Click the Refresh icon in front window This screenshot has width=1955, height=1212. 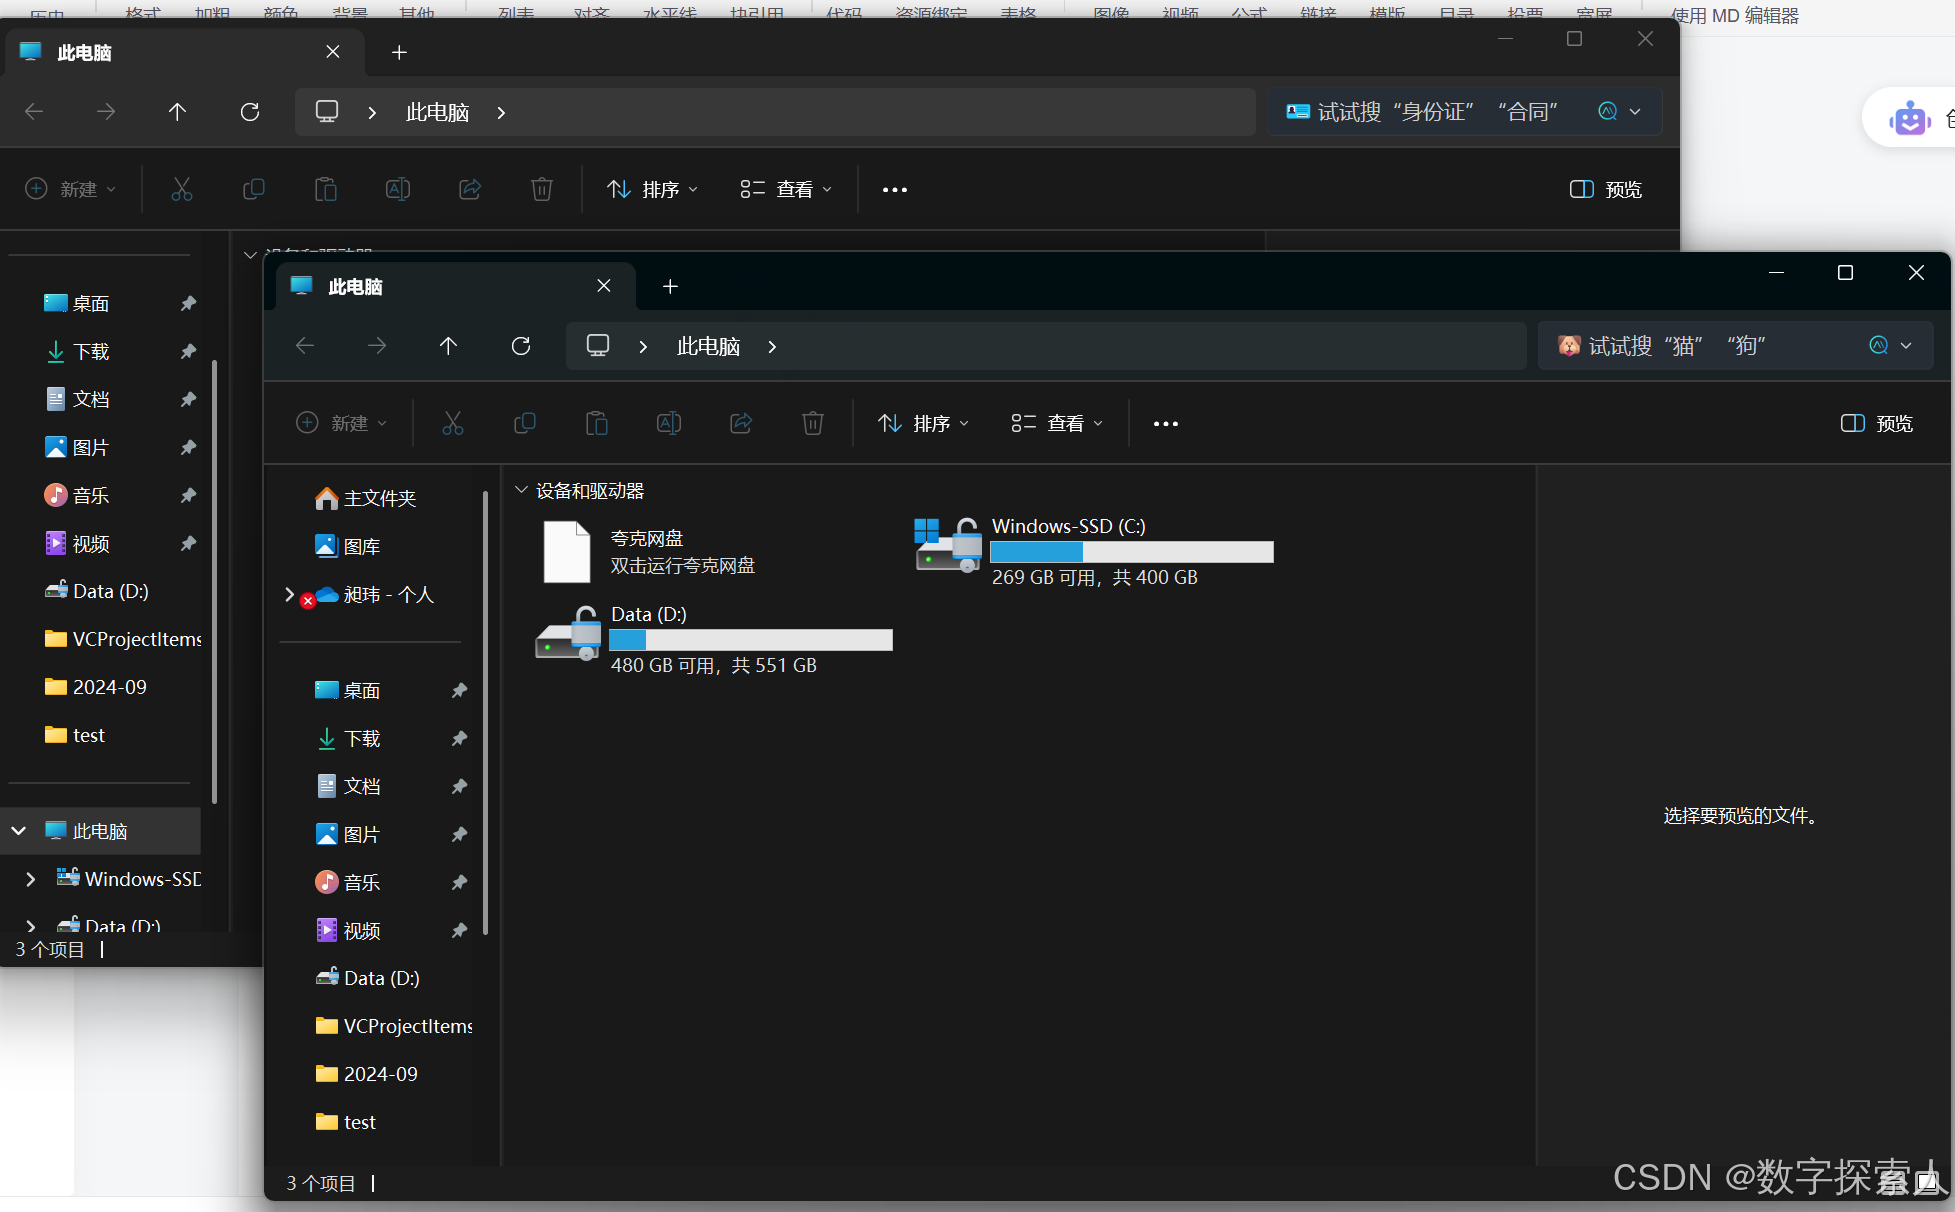coord(521,346)
